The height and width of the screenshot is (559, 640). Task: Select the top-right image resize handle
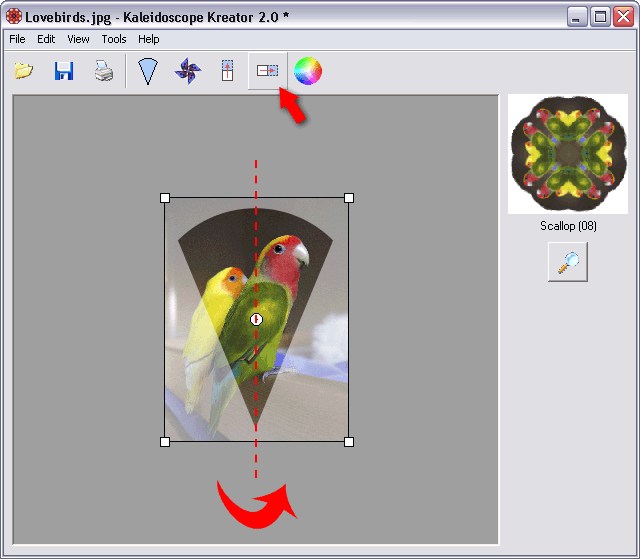point(349,198)
